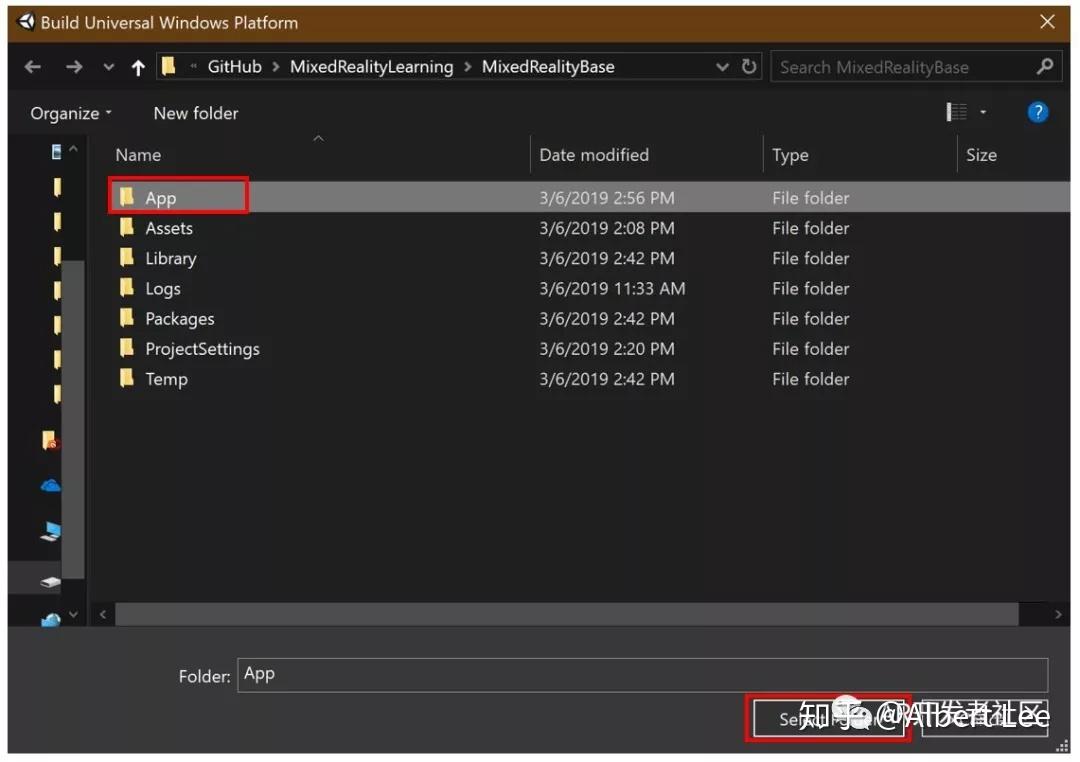Open the OneDrive cloud in navigation pane
Screen dimensions: 1080x762
click(50, 486)
